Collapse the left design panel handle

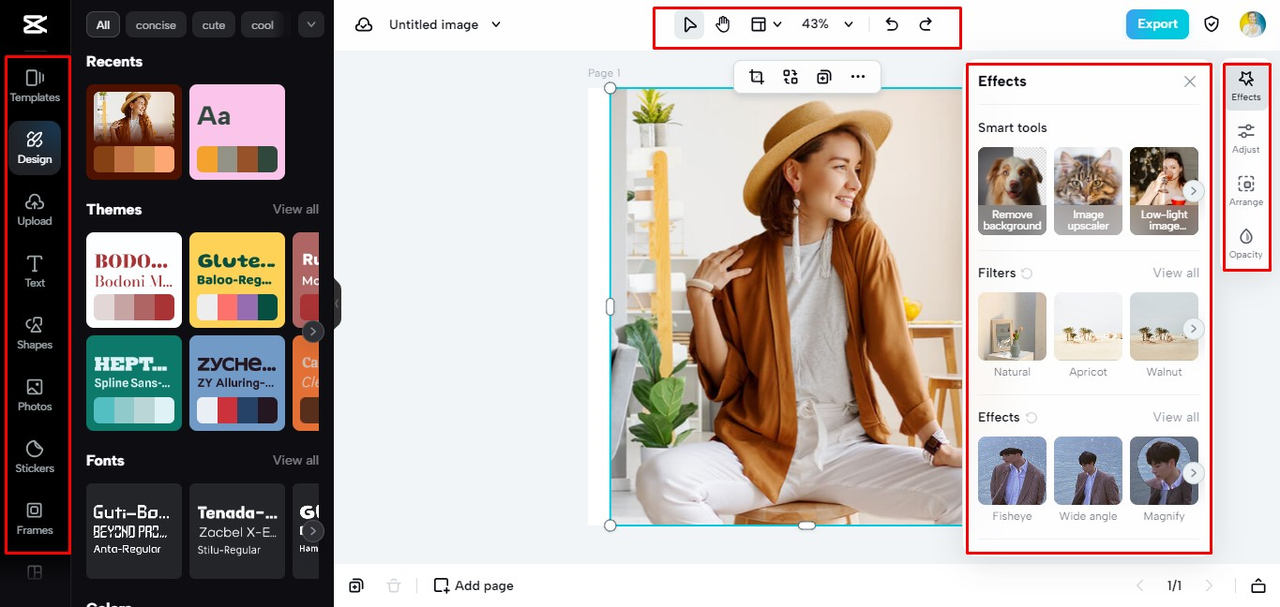click(337, 303)
